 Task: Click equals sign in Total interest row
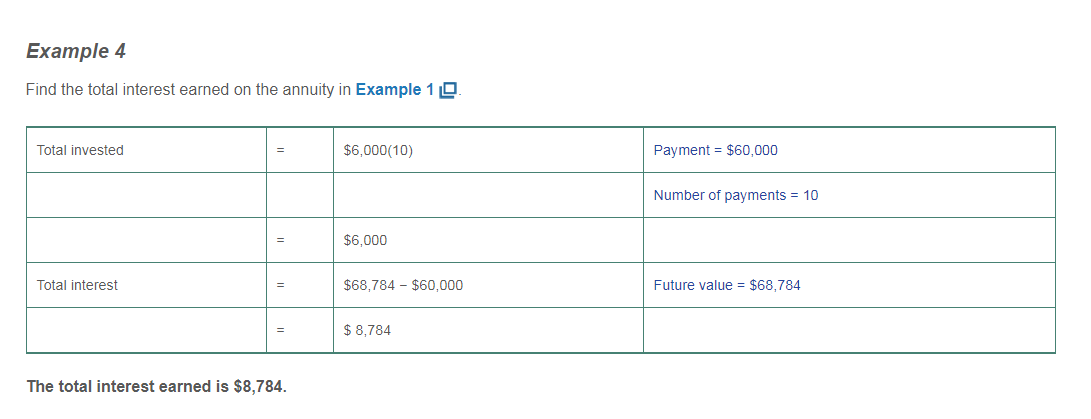281,285
